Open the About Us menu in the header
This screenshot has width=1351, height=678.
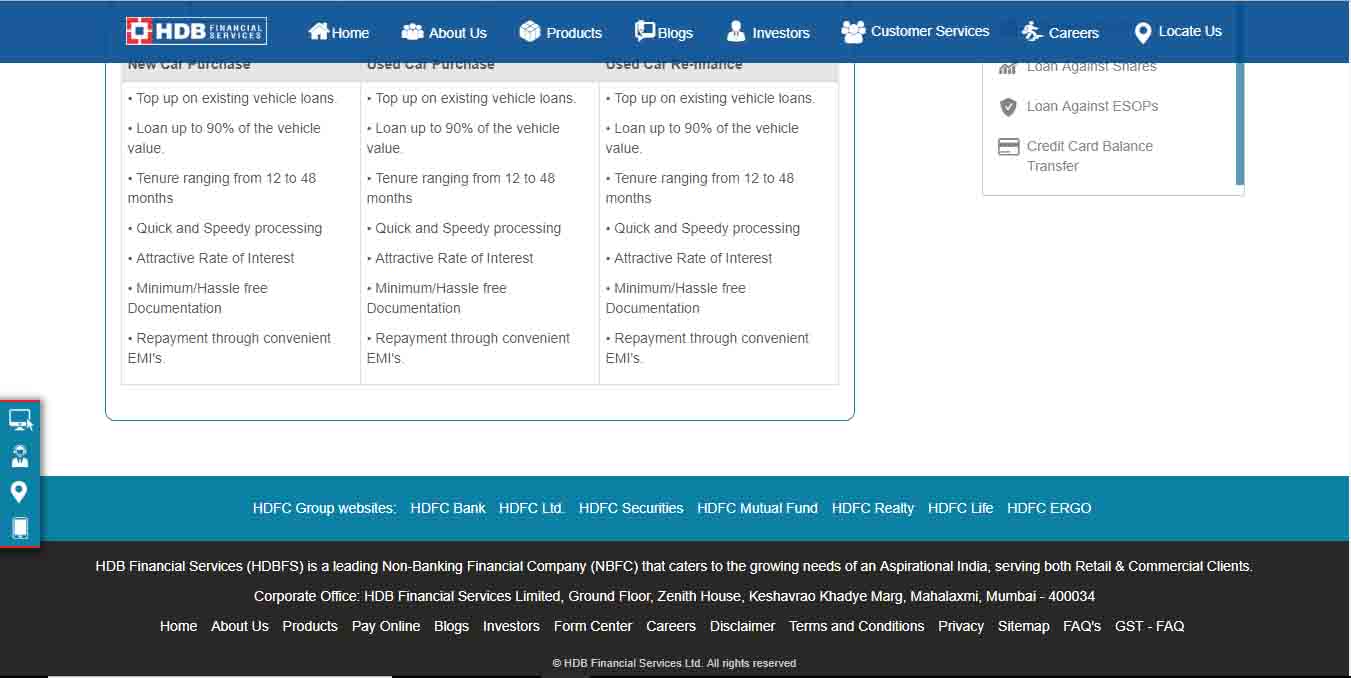click(x=444, y=32)
